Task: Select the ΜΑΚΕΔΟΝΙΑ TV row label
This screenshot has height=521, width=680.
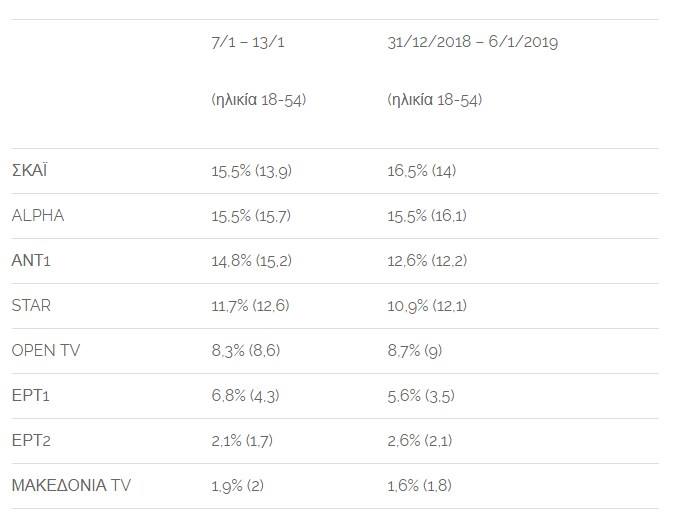Action: tap(71, 486)
